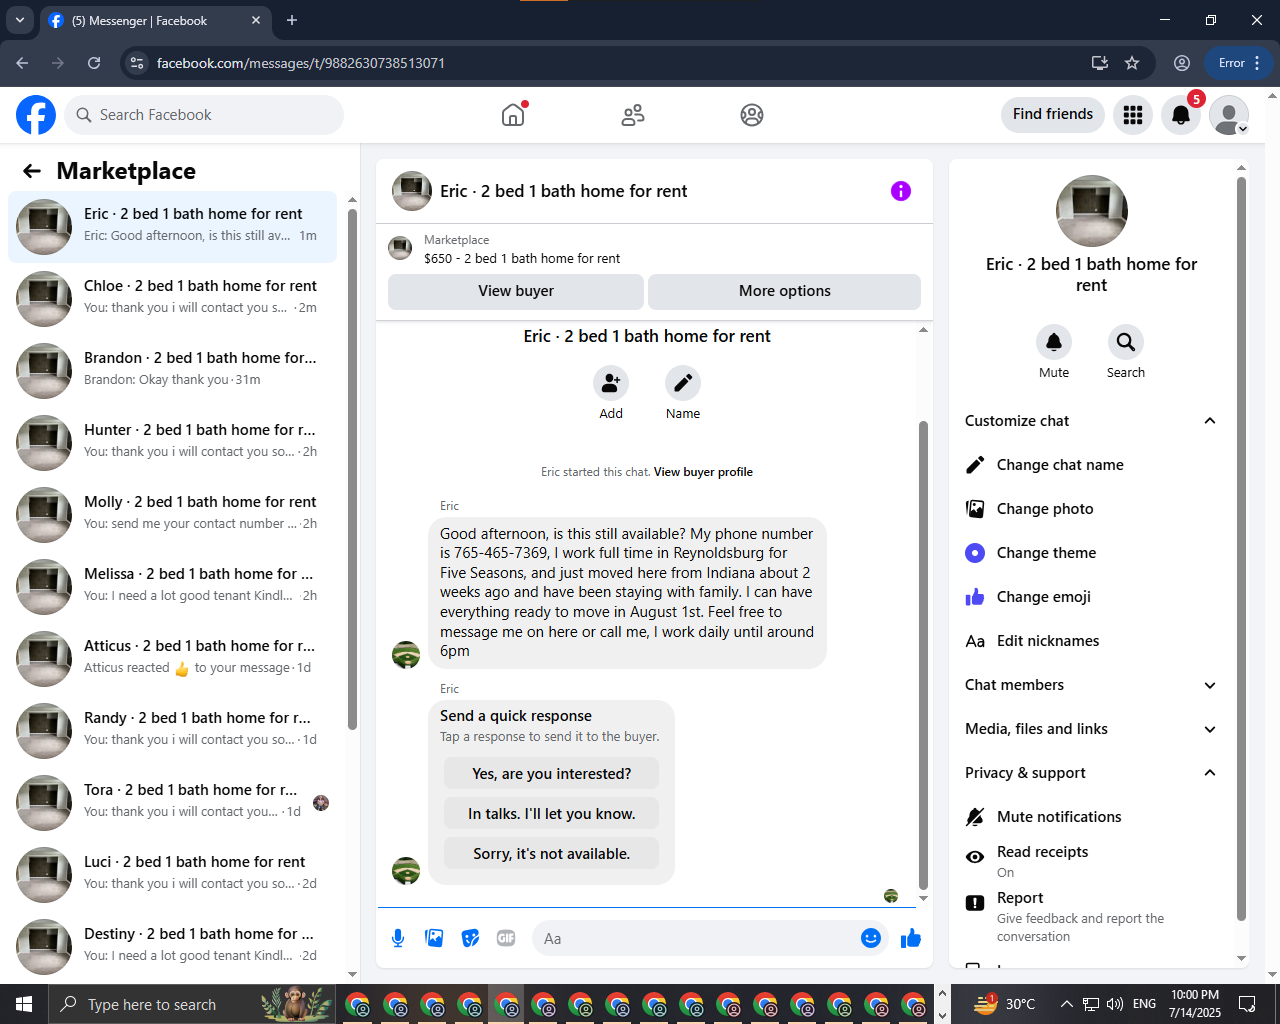The height and width of the screenshot is (1024, 1280).
Task: Open Edit nicknames option
Action: point(1090,641)
